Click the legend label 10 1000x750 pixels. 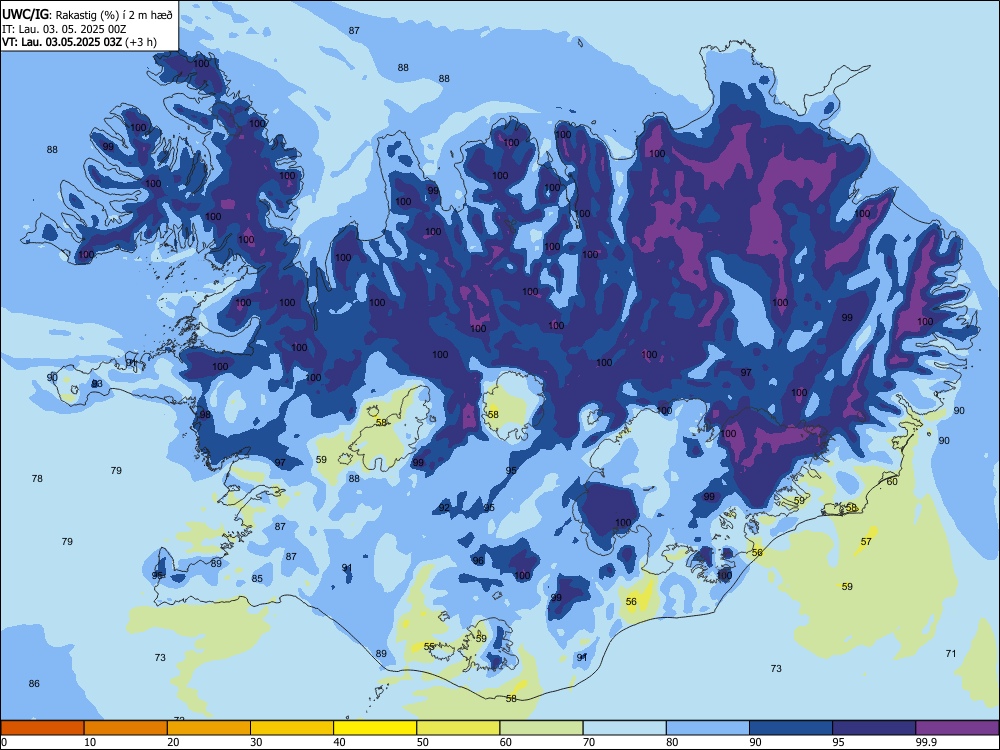pos(90,742)
